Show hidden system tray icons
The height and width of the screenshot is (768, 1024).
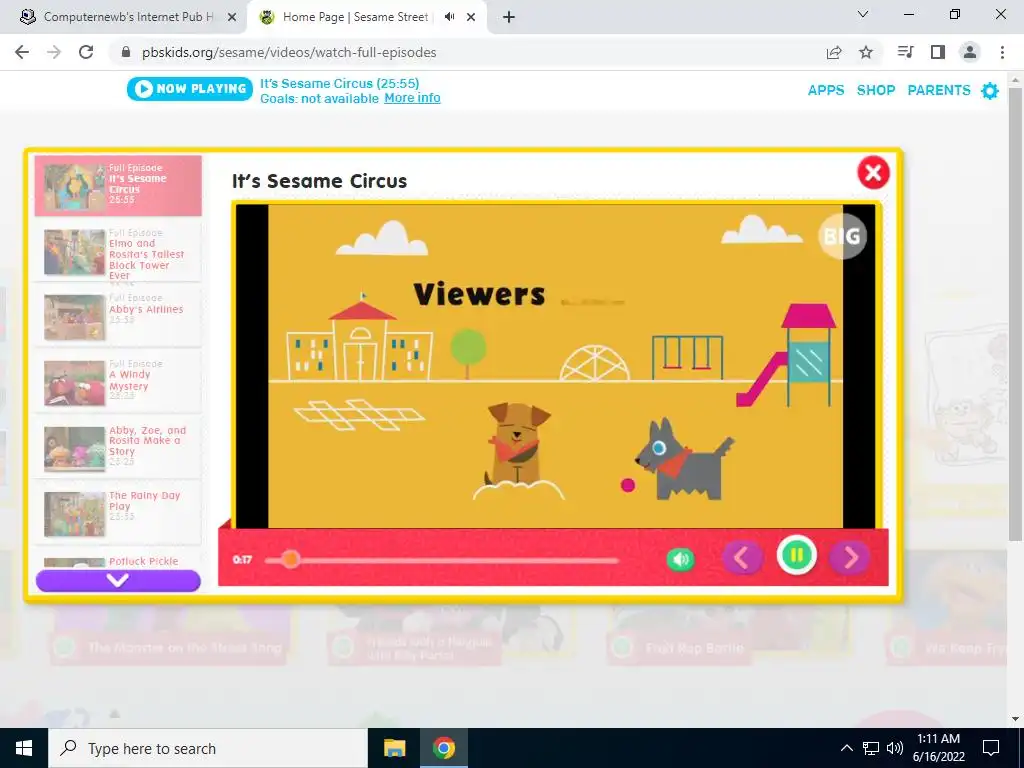point(846,748)
